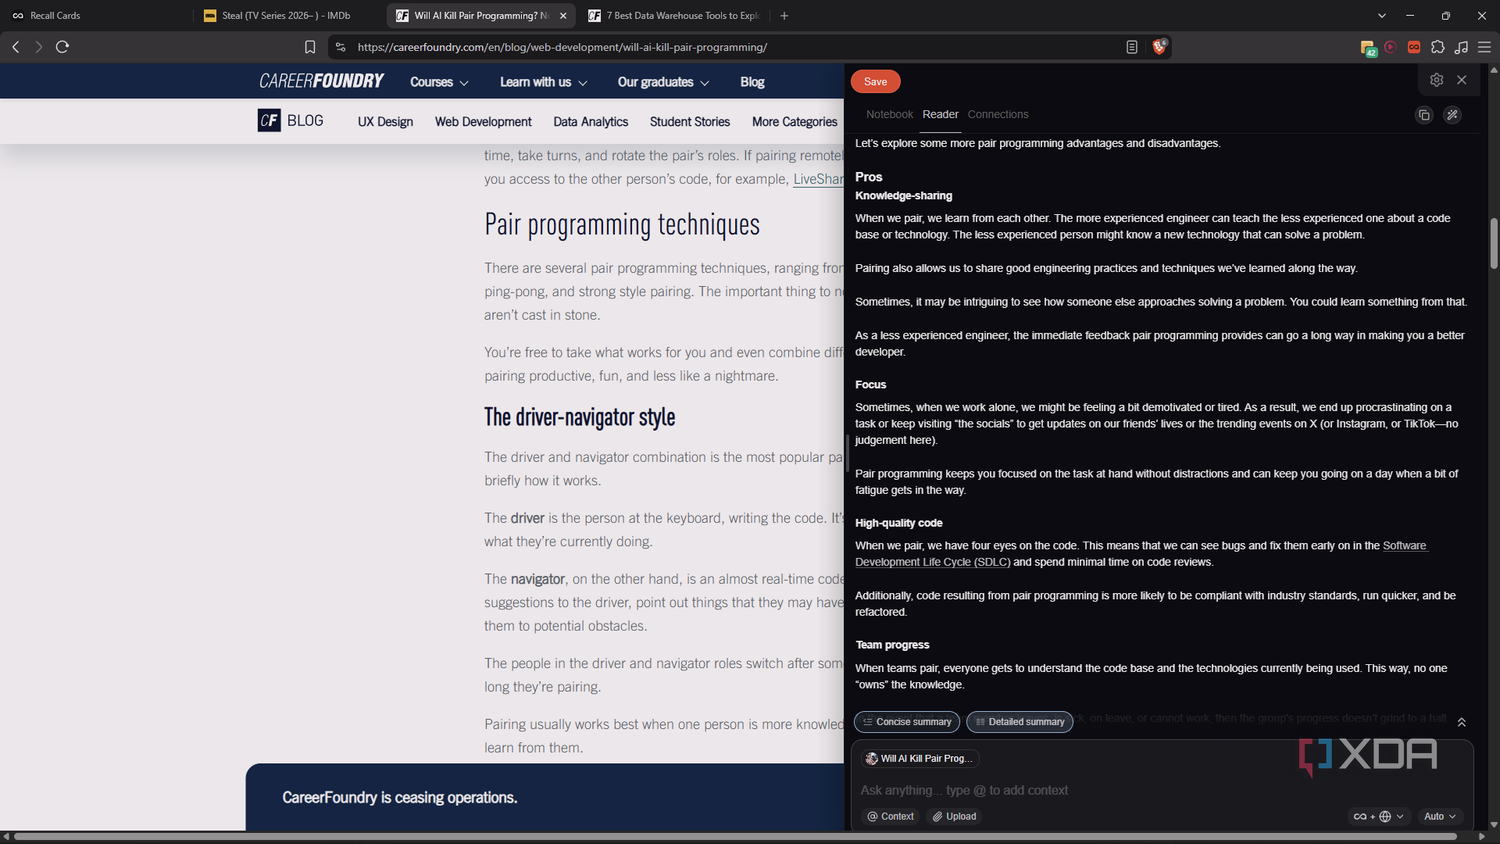
Task: Reload the current page
Action: [62, 47]
